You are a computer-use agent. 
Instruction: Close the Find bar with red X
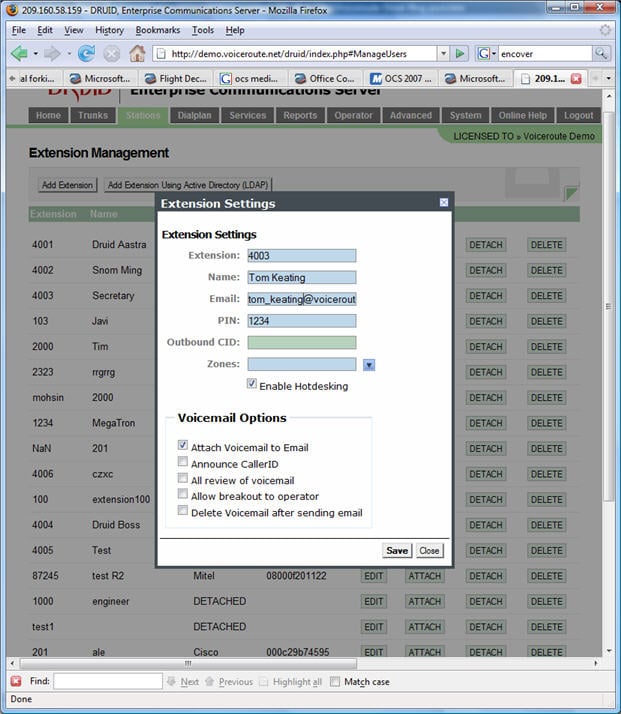pyautogui.click(x=16, y=681)
